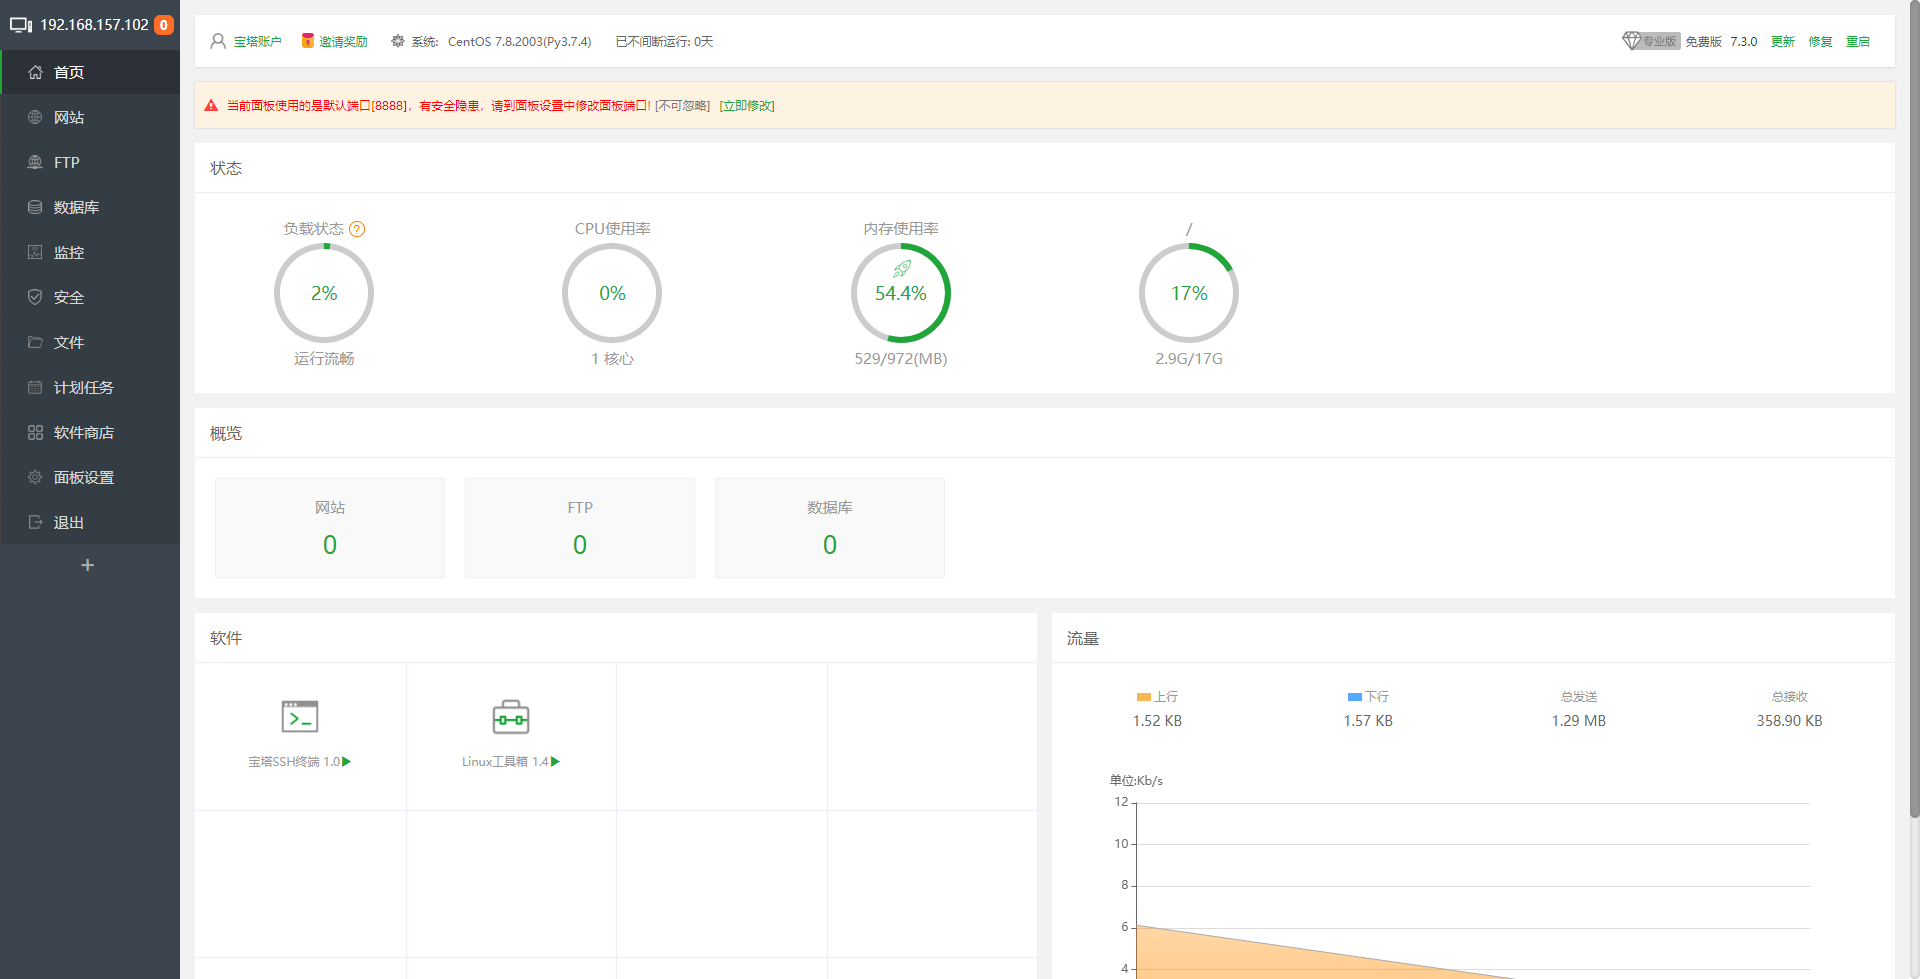This screenshot has height=979, width=1920.
Task: Click the CPU使用率 0% gauge
Action: [612, 293]
